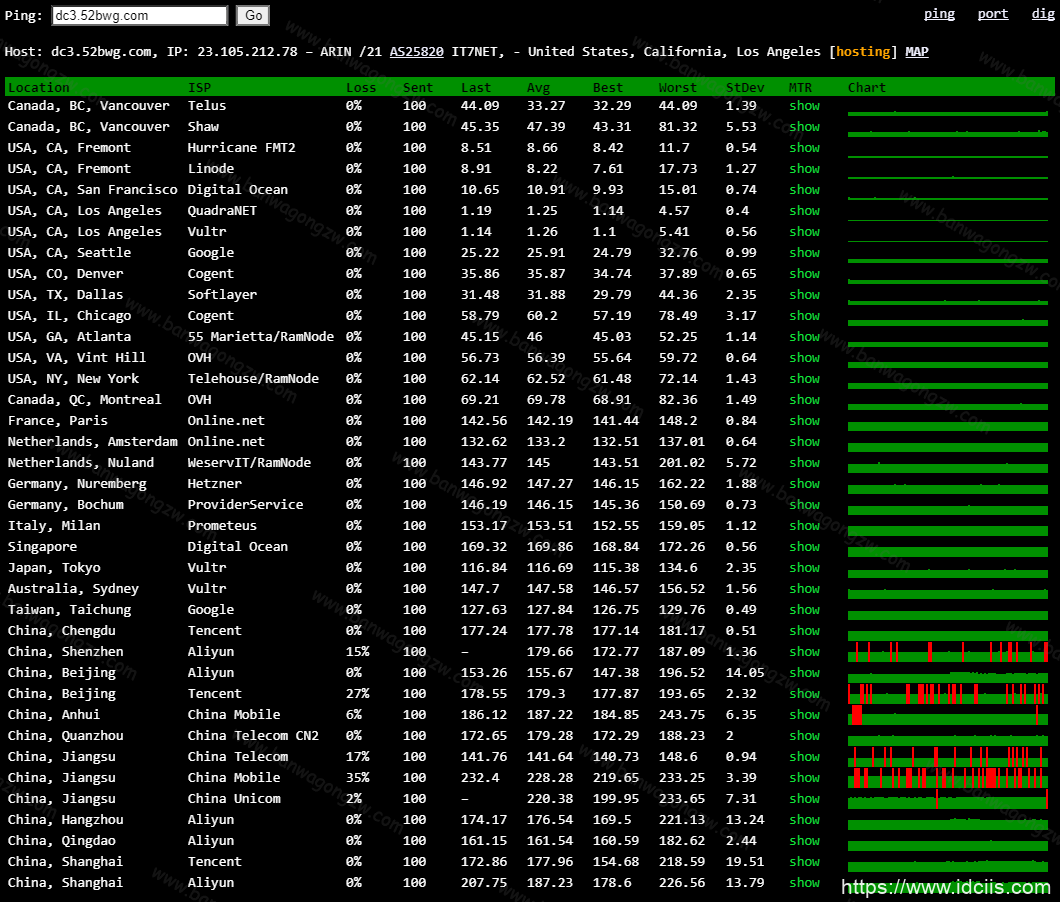Show MTR for Los Angeles QuadraNET row

804,211
